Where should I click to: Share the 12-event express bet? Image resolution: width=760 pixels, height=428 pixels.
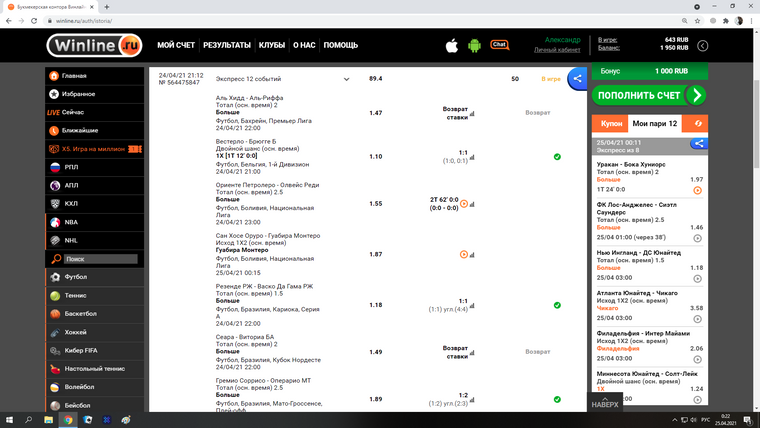pos(577,79)
